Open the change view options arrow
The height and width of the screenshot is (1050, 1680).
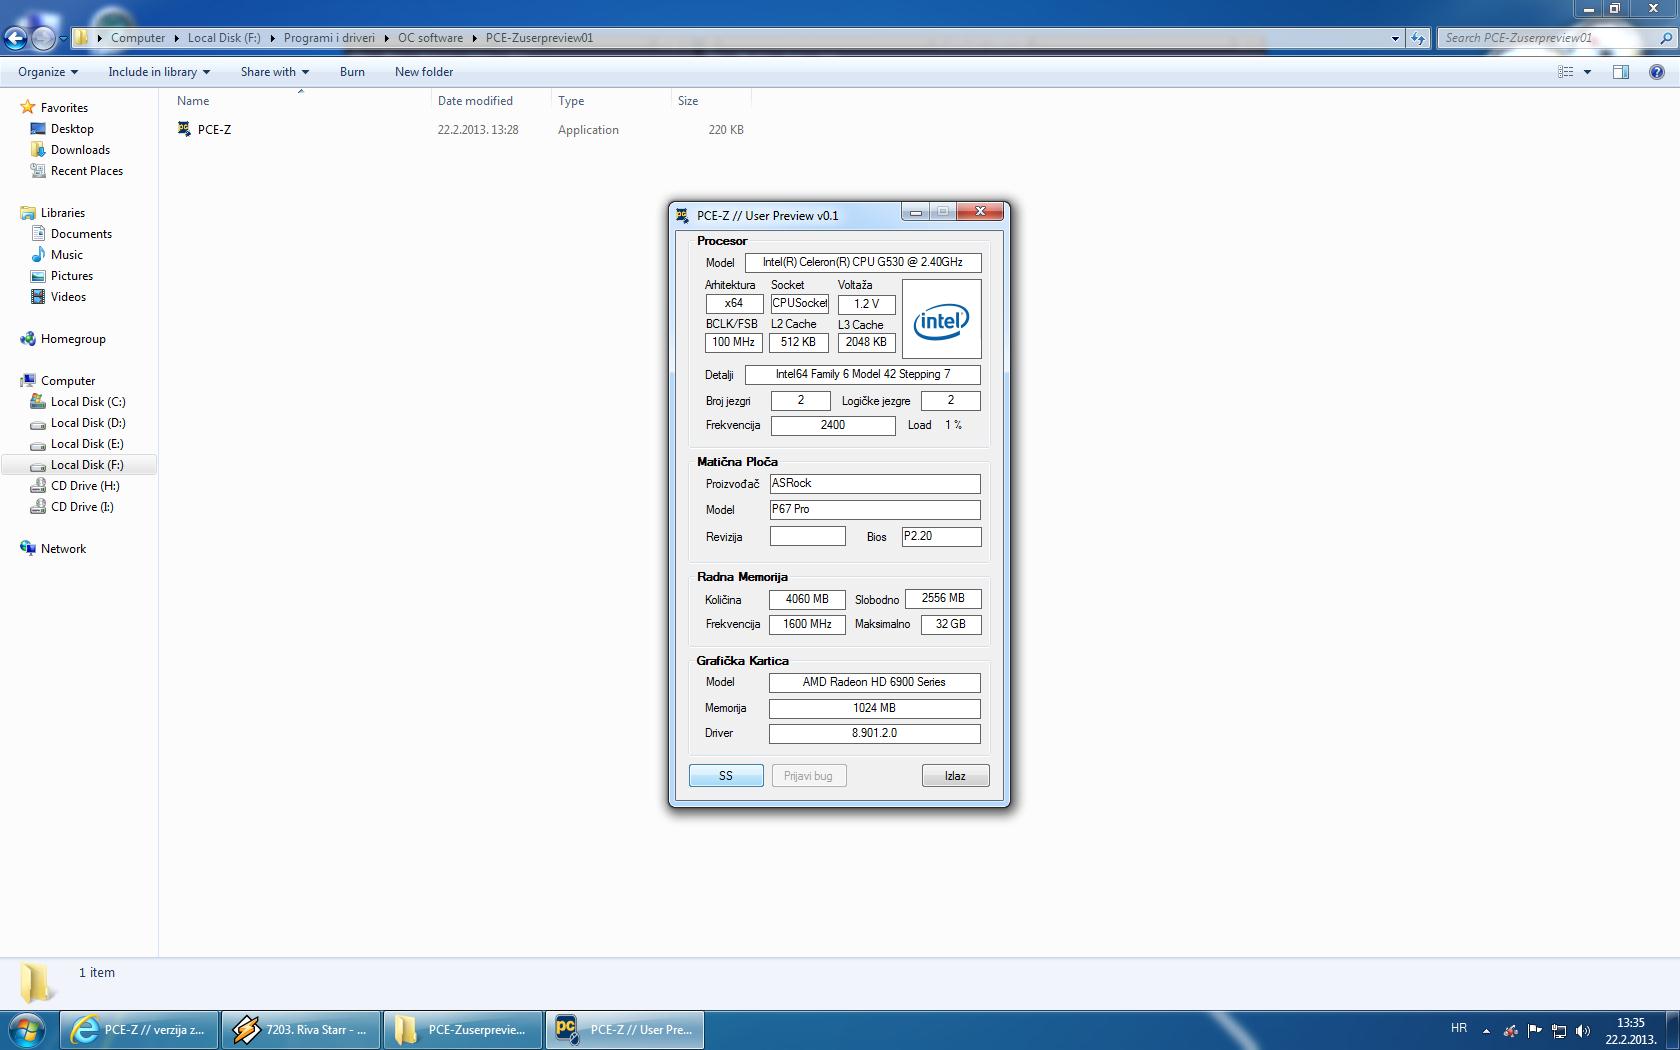(x=1587, y=72)
